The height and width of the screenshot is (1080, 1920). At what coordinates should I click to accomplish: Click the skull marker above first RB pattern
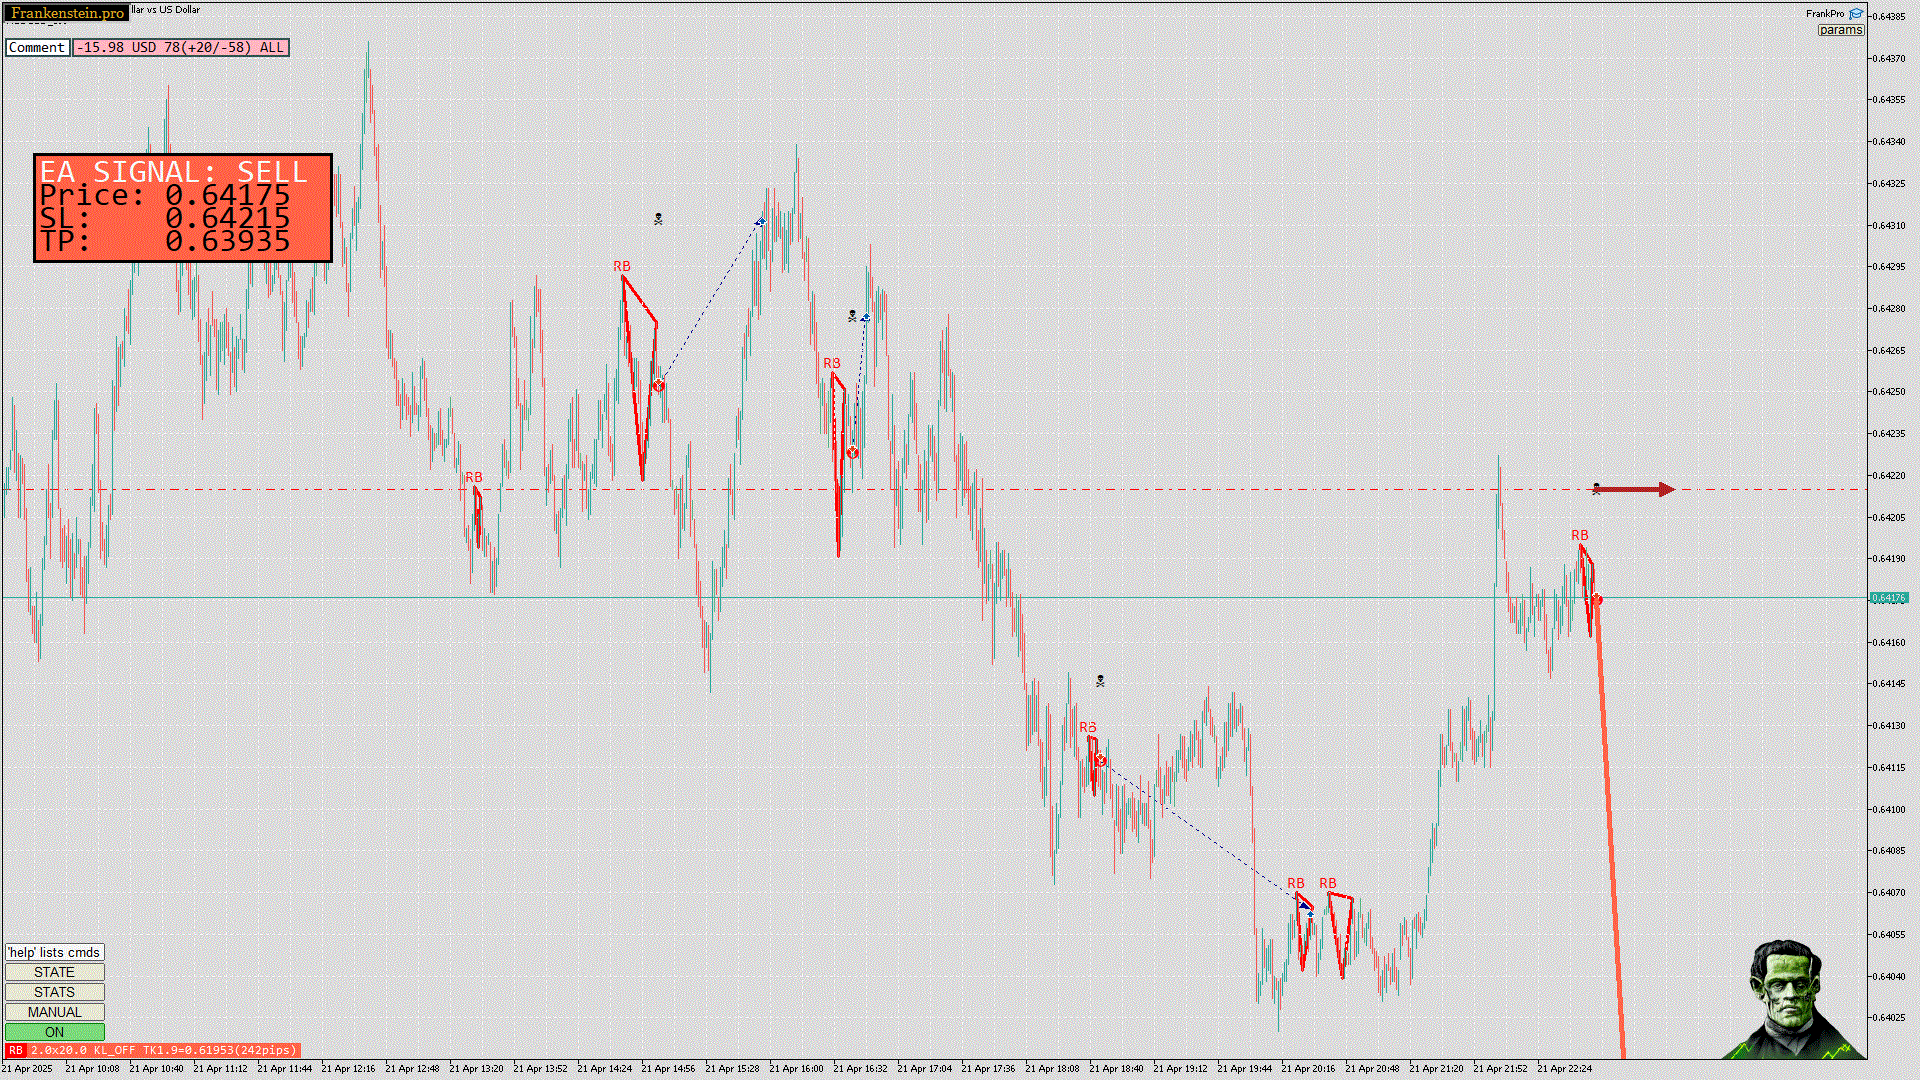[658, 218]
